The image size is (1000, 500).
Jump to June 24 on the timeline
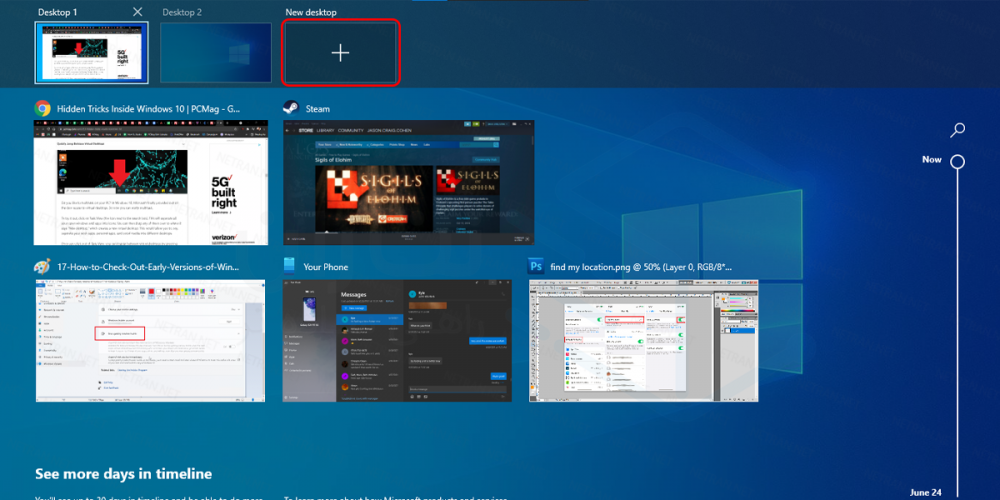(925, 492)
